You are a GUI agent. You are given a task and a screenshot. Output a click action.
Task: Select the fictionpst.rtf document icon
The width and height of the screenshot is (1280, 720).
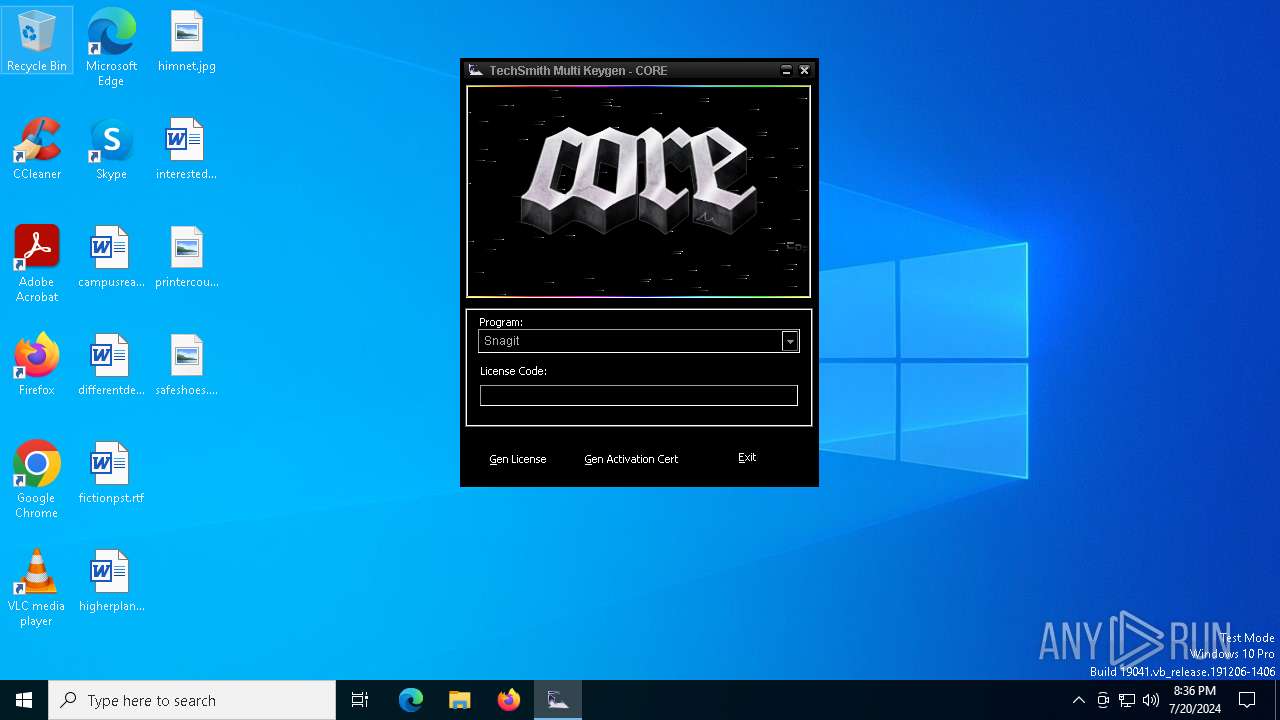111,472
